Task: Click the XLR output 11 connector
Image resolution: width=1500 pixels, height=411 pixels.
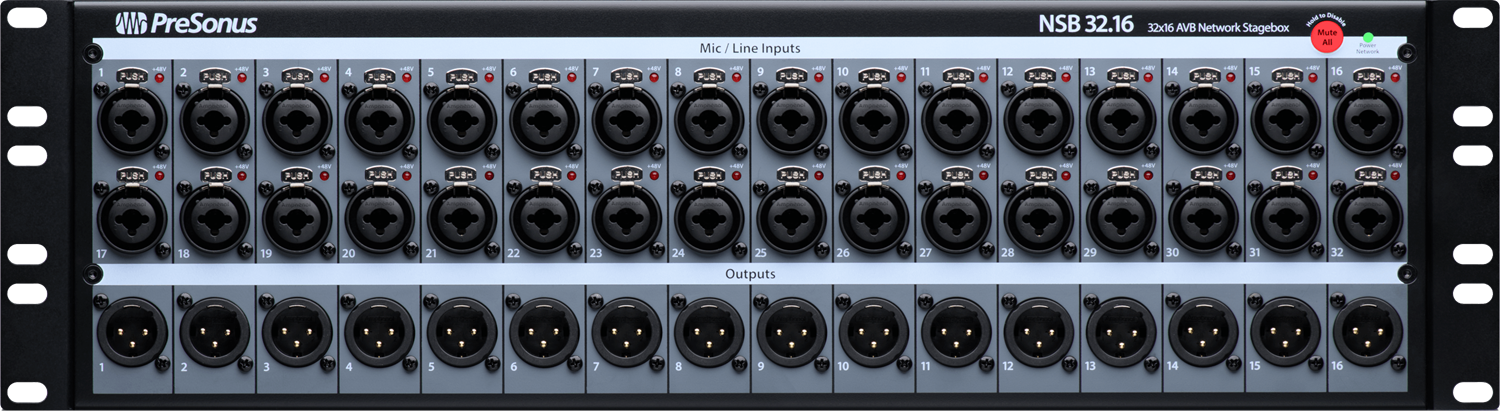Action: pyautogui.click(x=955, y=331)
